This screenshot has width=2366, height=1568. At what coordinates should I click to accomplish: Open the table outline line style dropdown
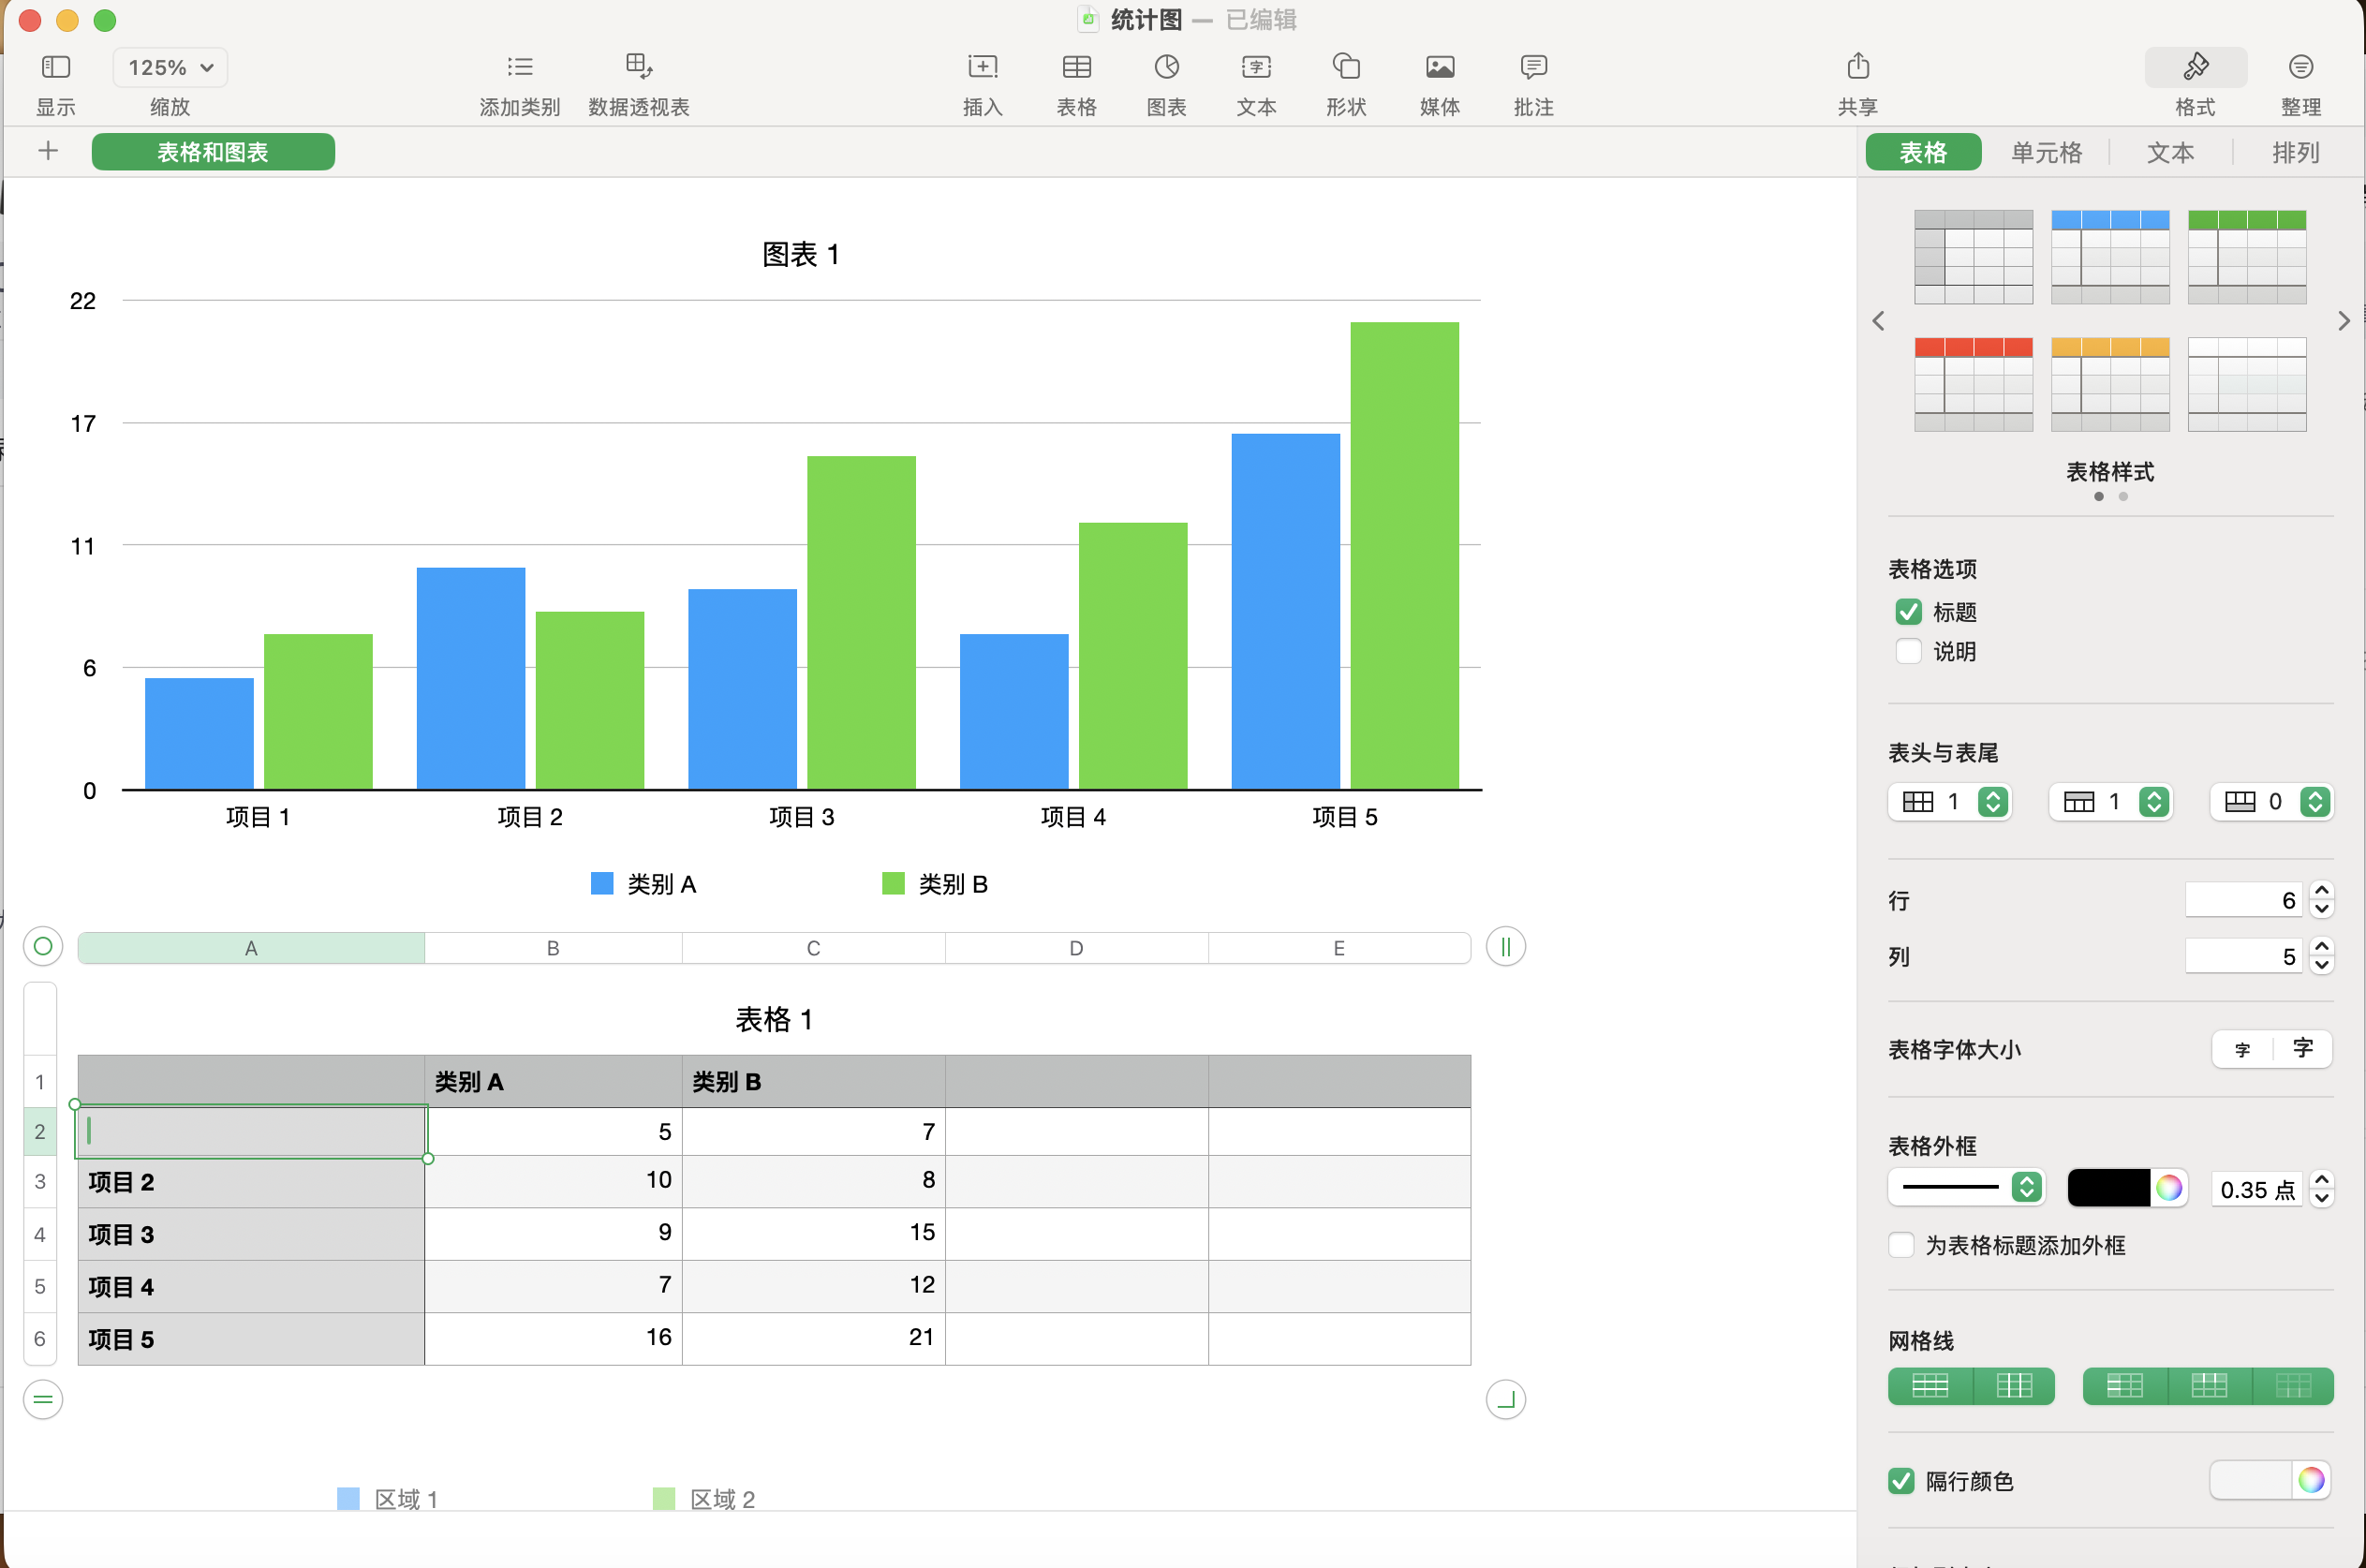[x=1966, y=1187]
